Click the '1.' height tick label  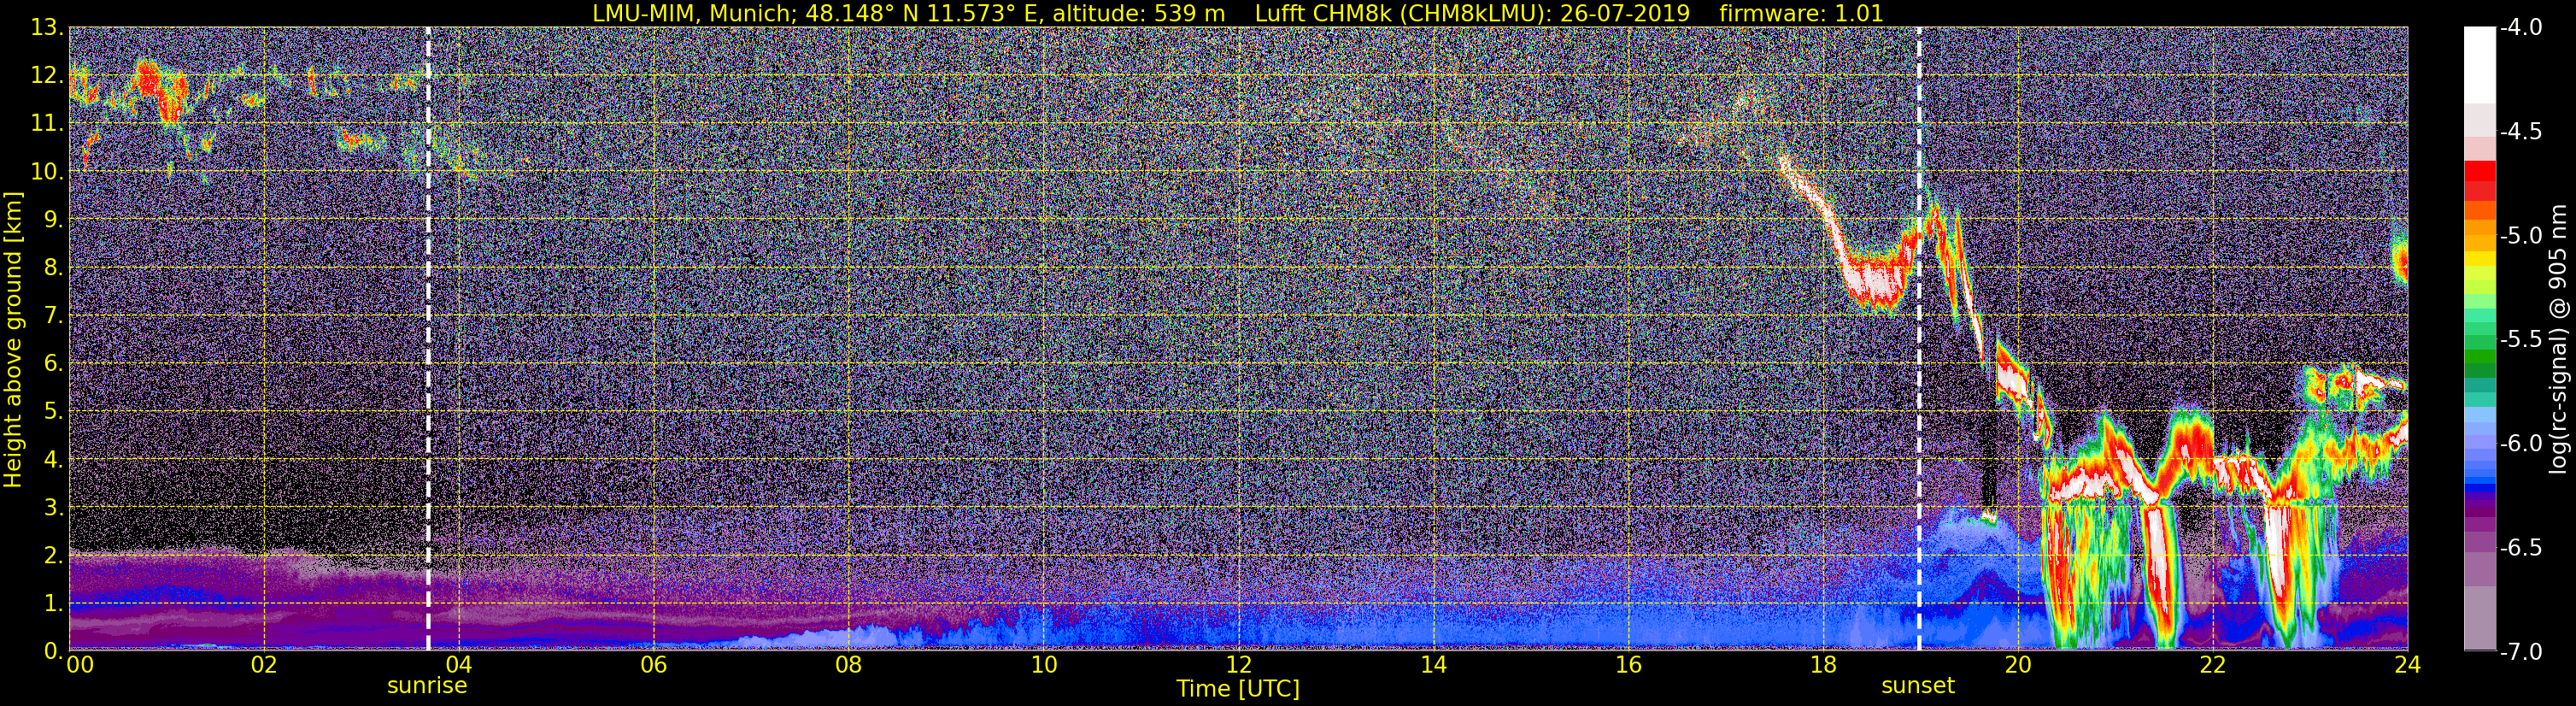[x=52, y=604]
